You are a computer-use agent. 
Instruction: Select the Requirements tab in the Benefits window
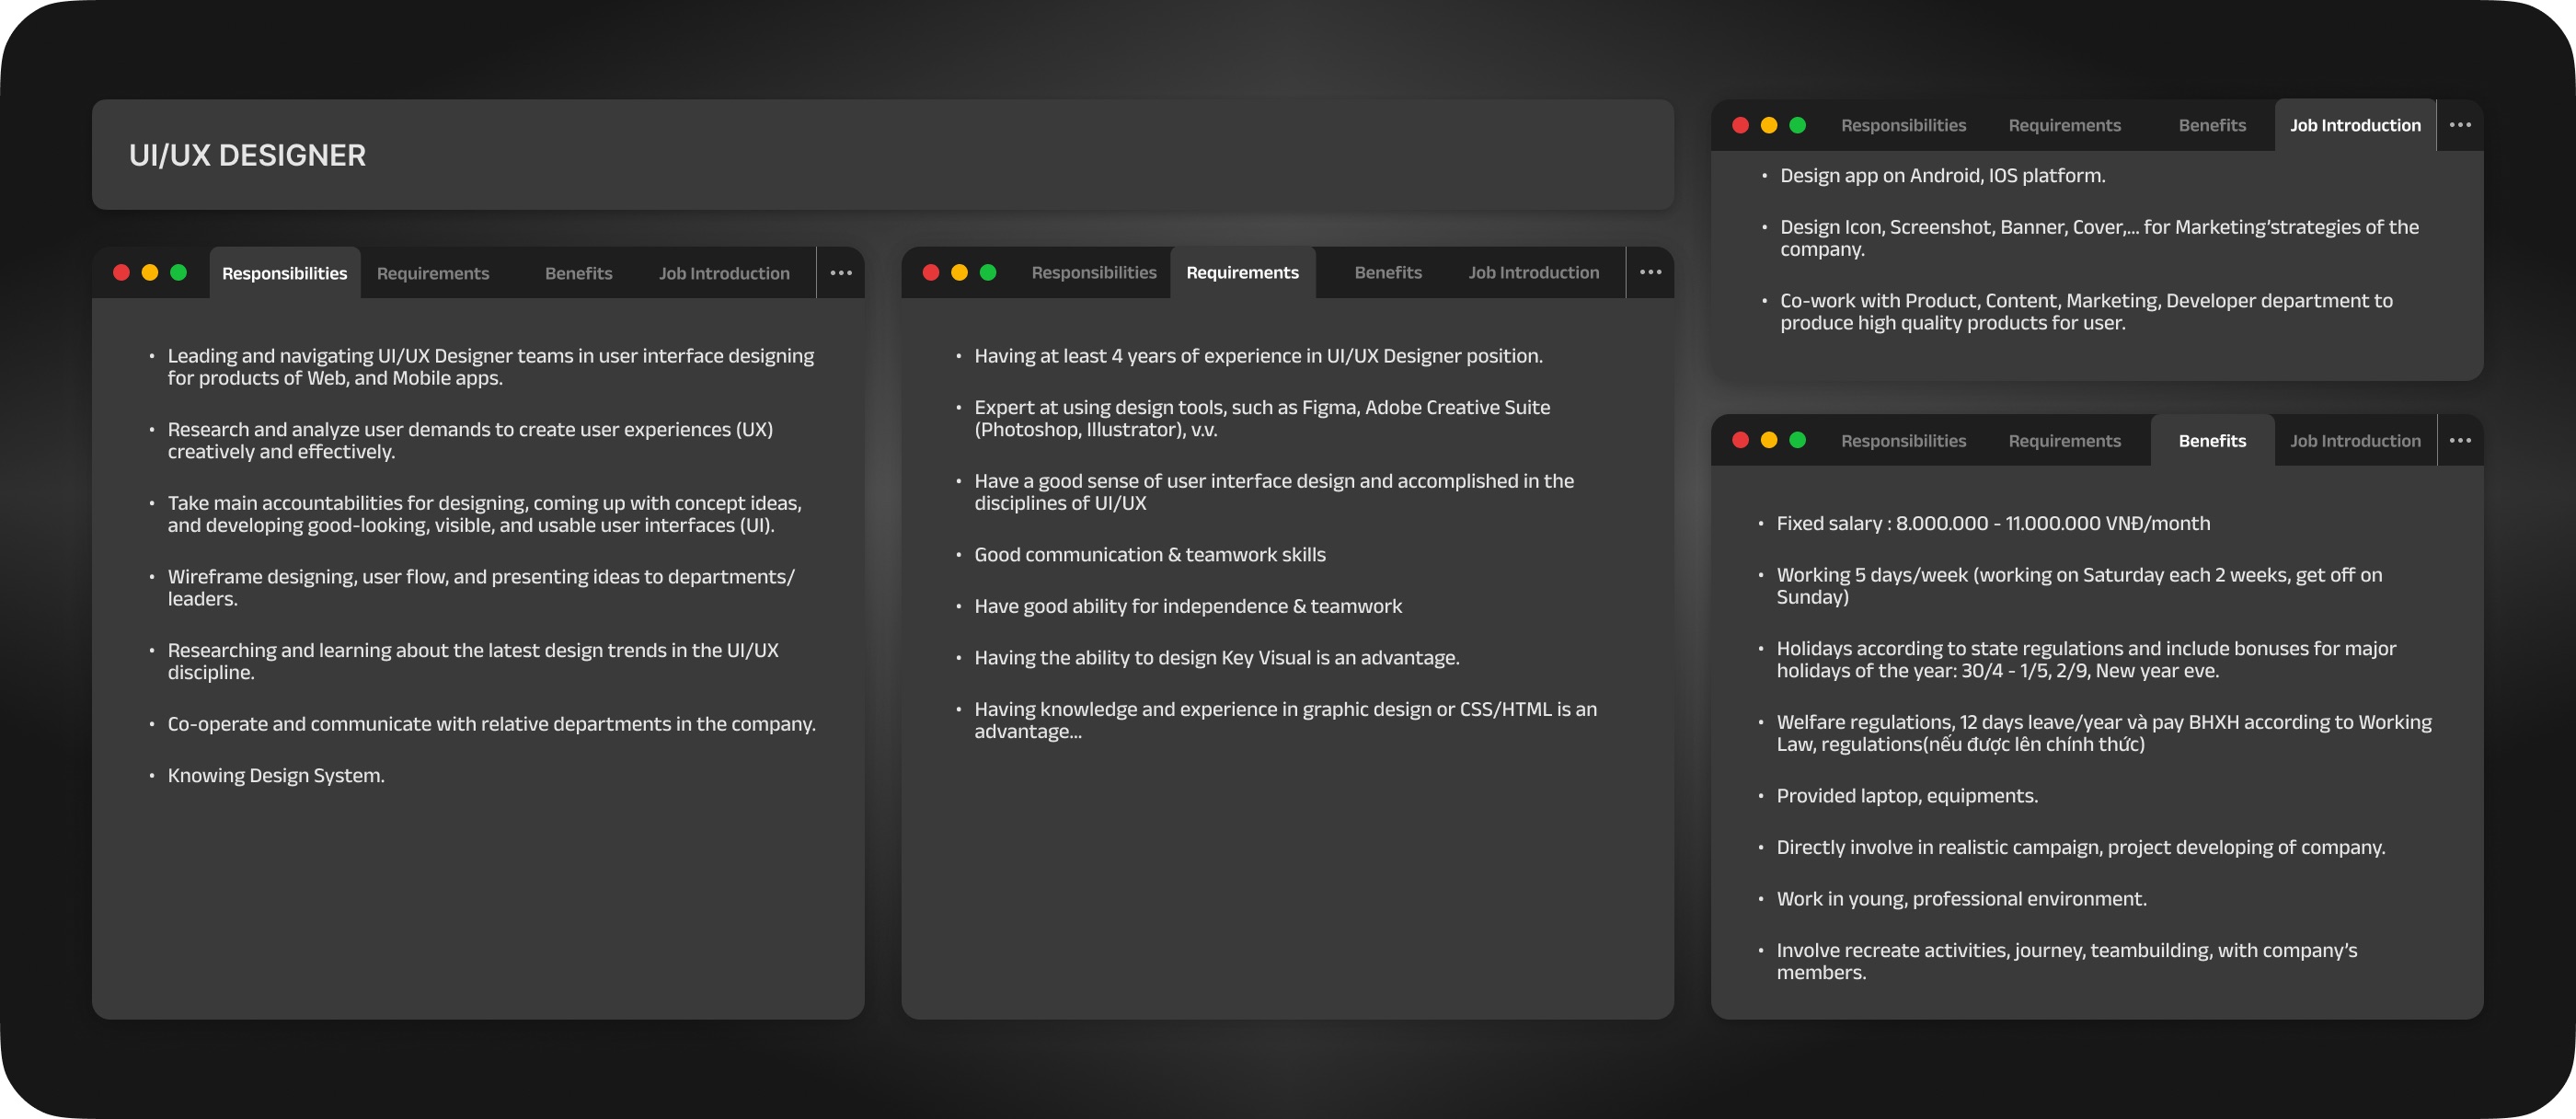pyautogui.click(x=2064, y=441)
